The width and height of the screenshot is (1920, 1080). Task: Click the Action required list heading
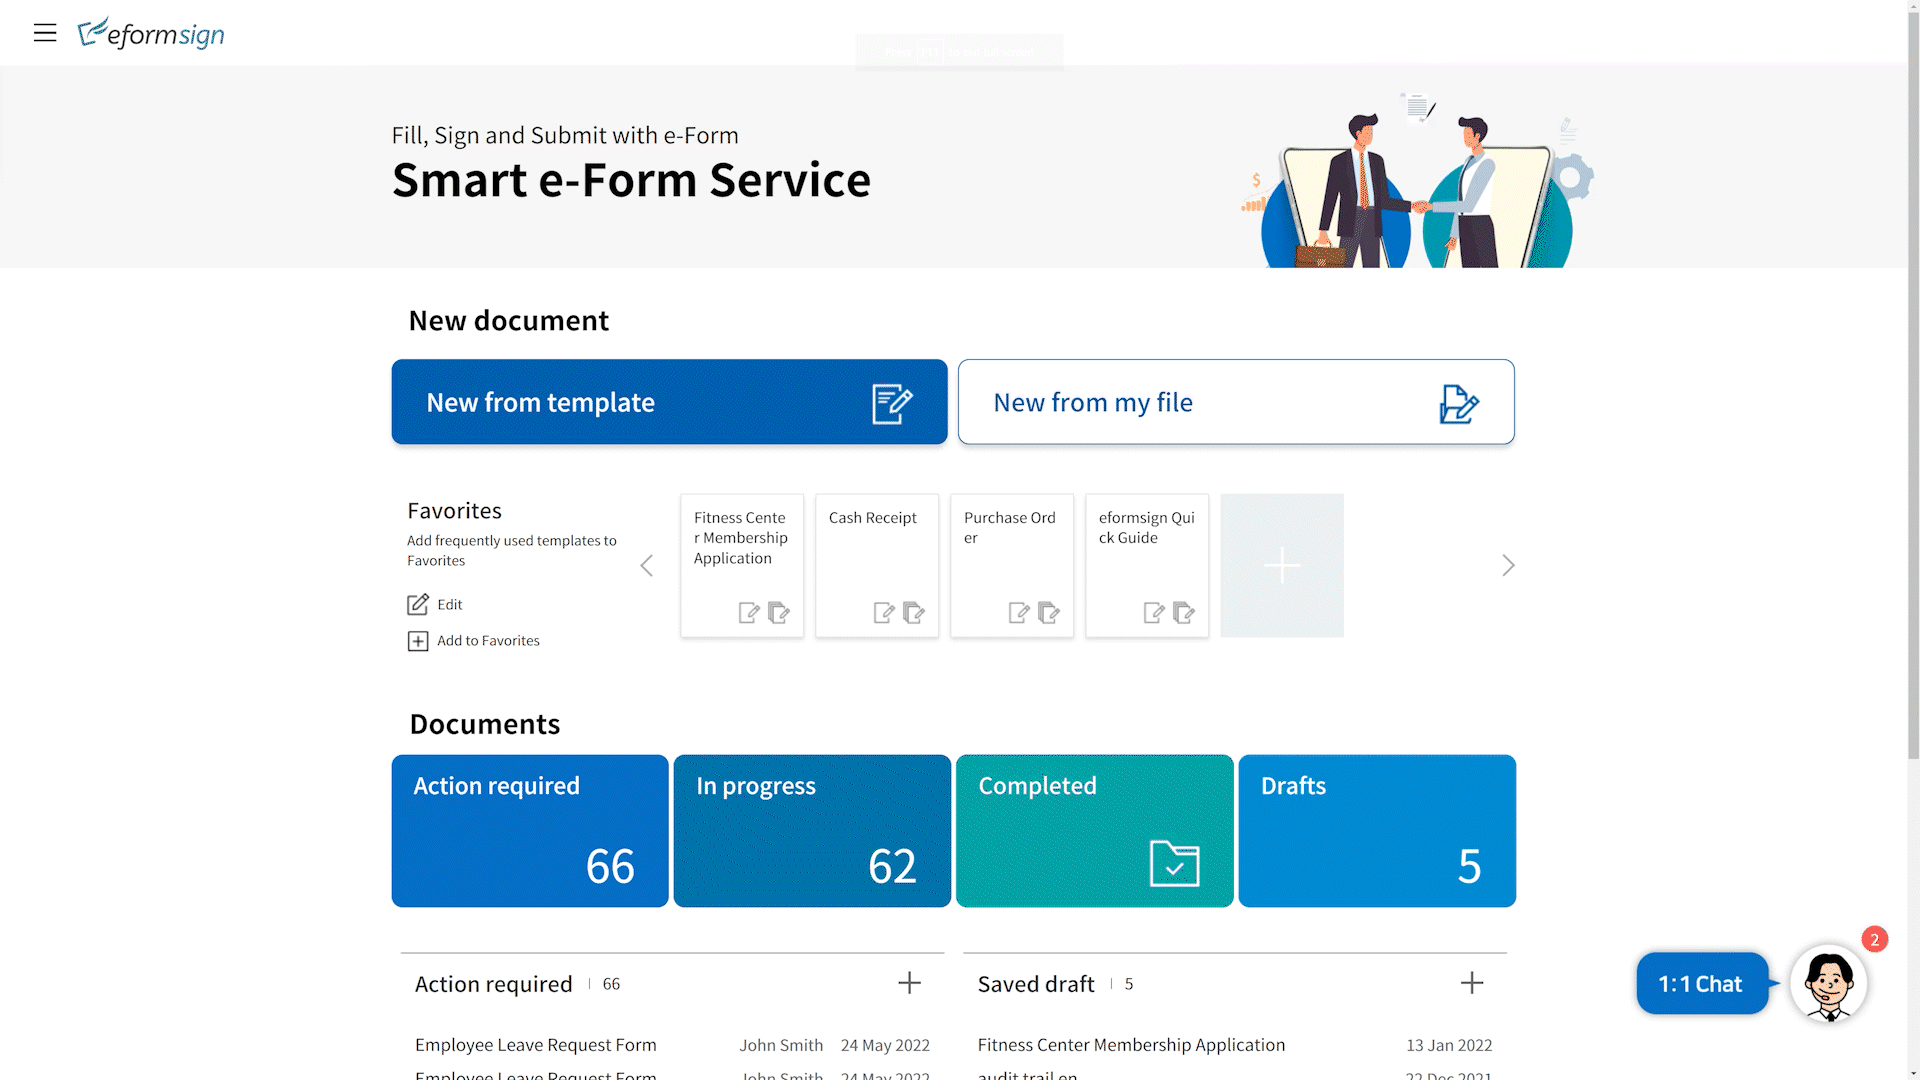494,984
